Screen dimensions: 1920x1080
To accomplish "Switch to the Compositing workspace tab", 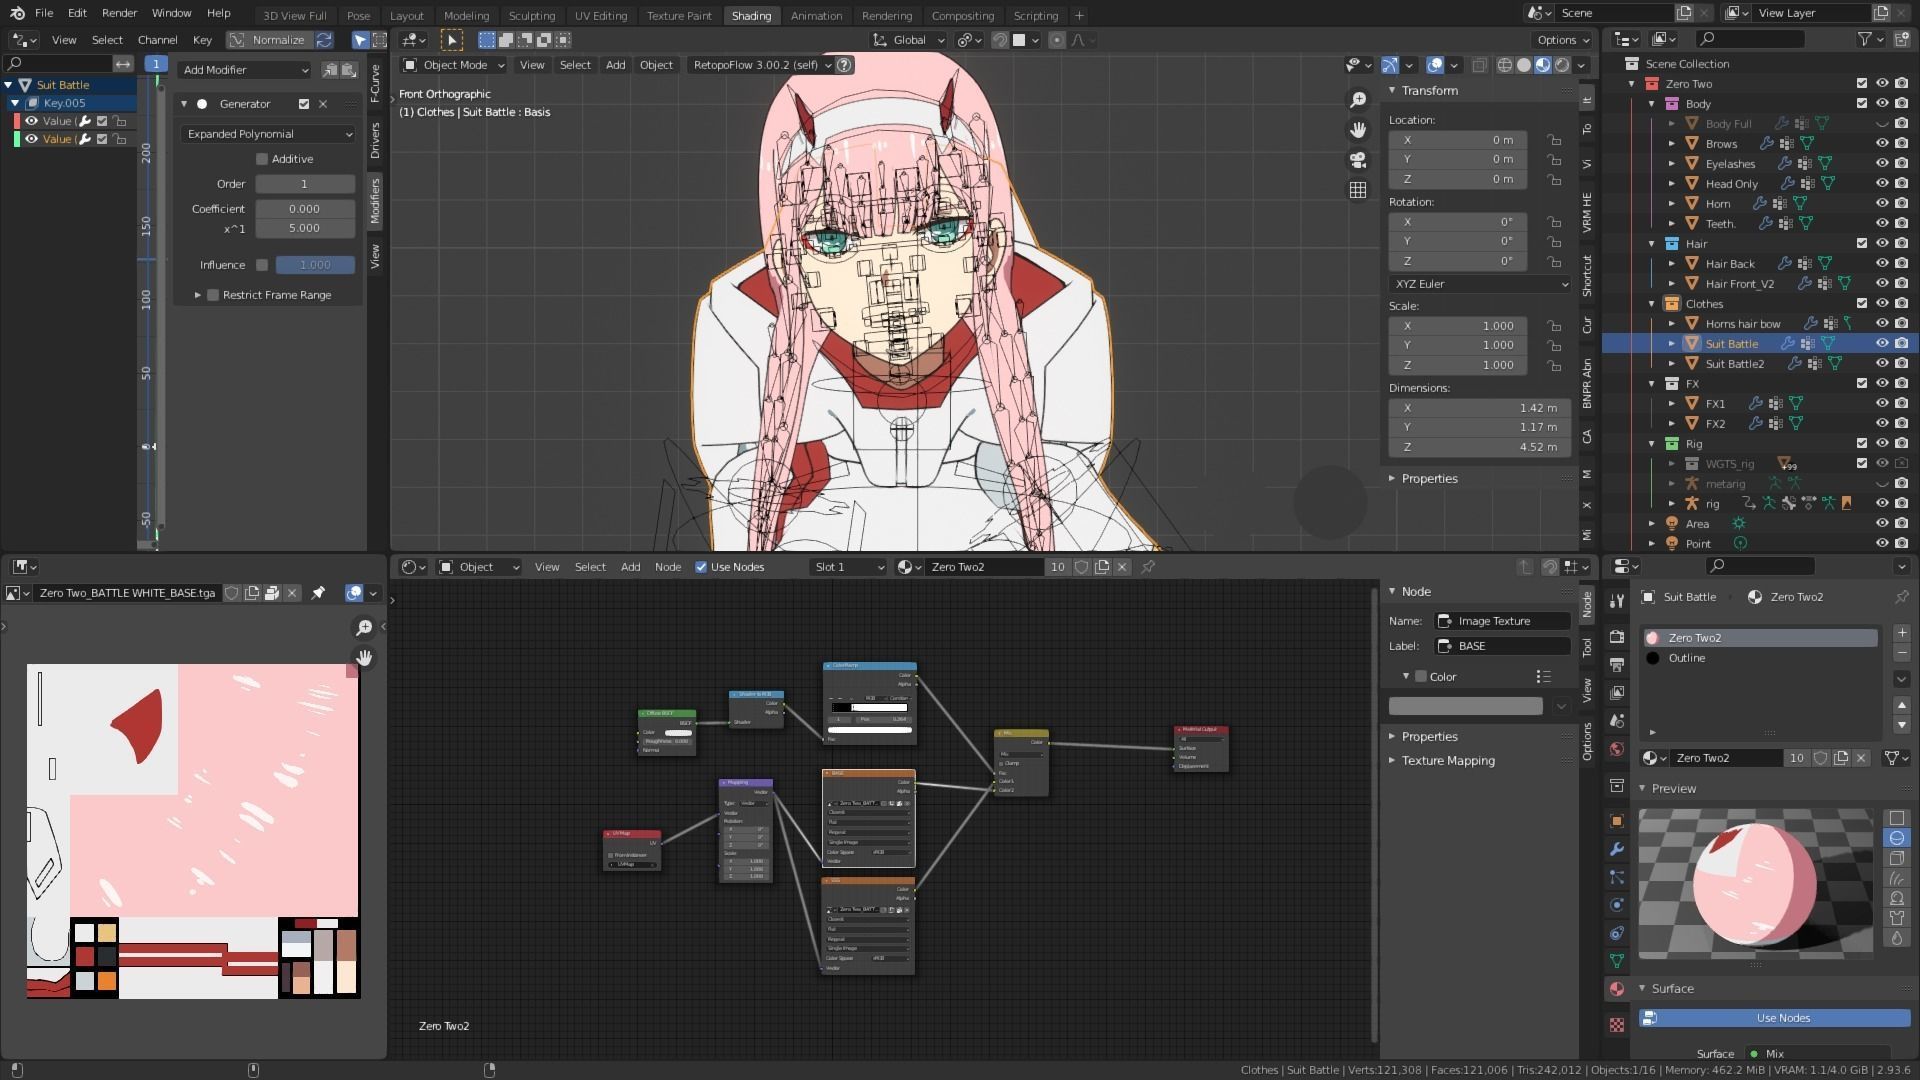I will click(962, 15).
